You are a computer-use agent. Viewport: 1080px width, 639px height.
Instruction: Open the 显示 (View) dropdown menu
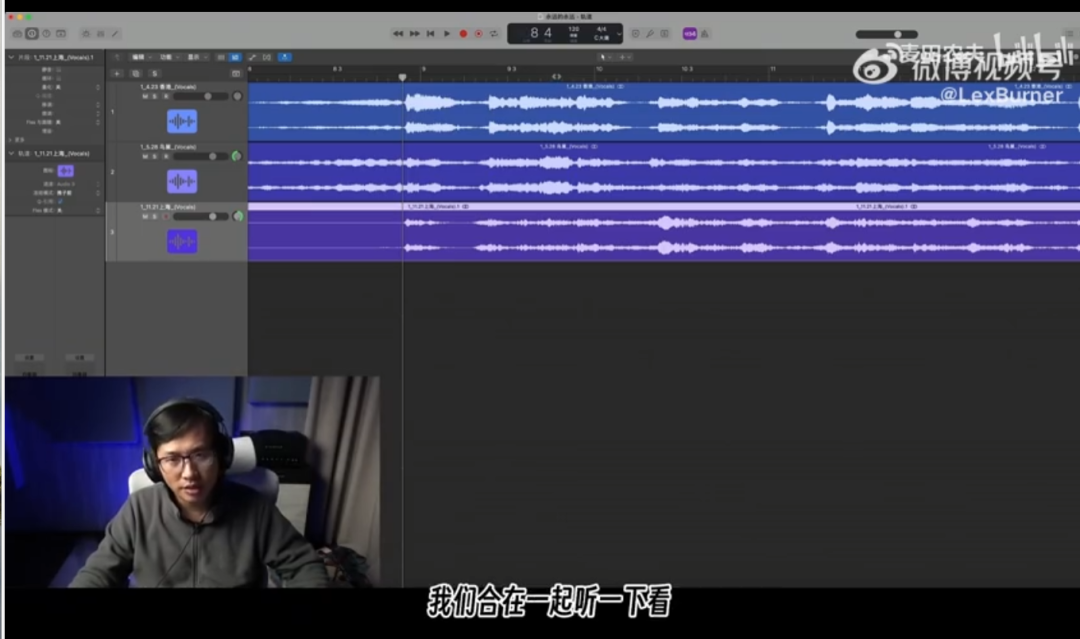(196, 57)
